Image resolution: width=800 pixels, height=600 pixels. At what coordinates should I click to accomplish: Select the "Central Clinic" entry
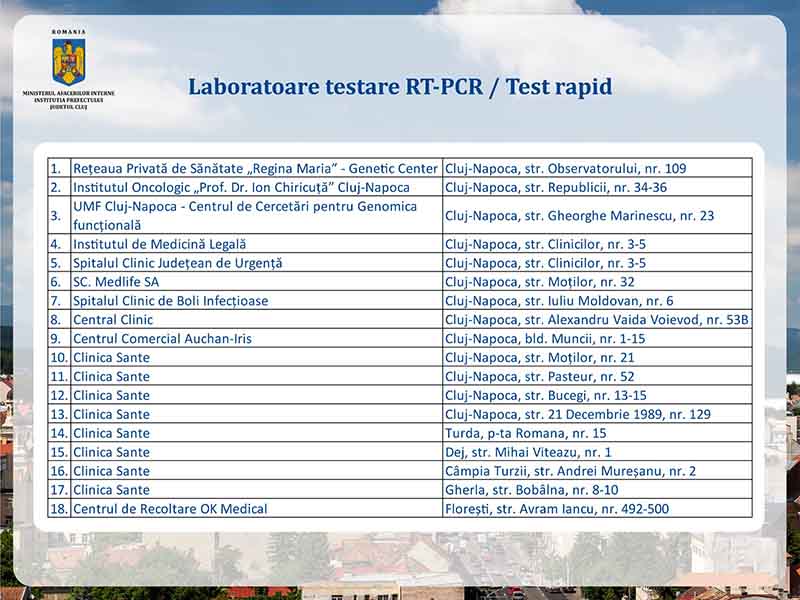click(x=113, y=320)
